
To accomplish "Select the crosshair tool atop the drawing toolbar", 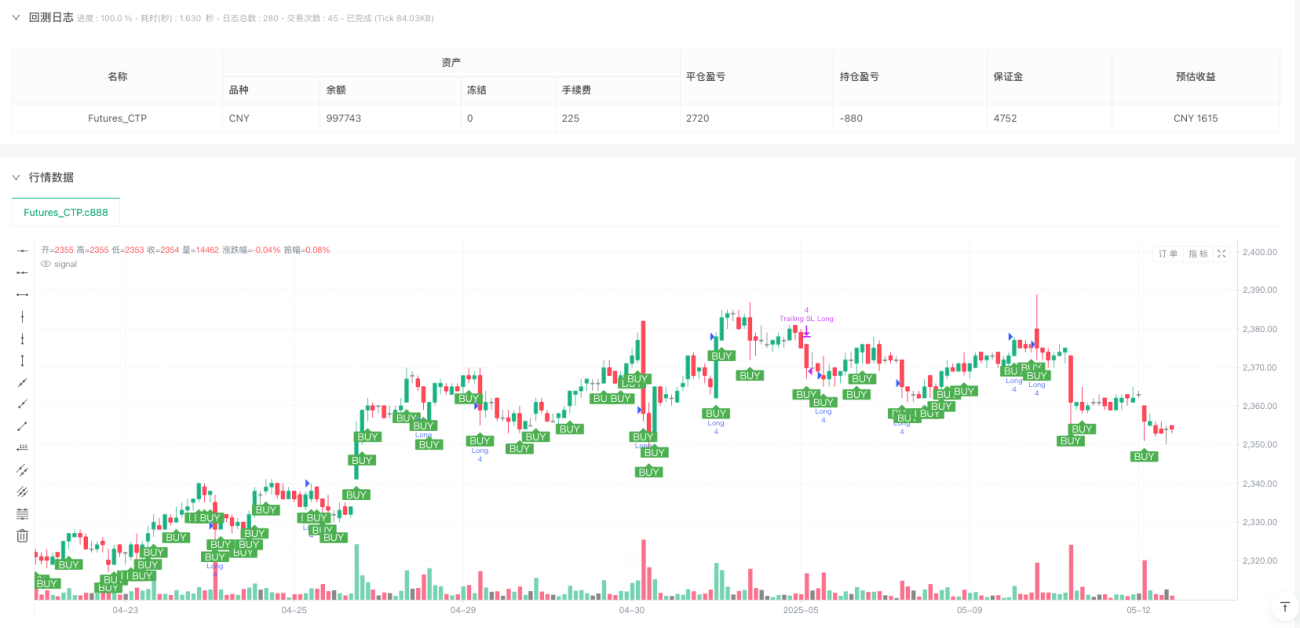I will 22,250.
